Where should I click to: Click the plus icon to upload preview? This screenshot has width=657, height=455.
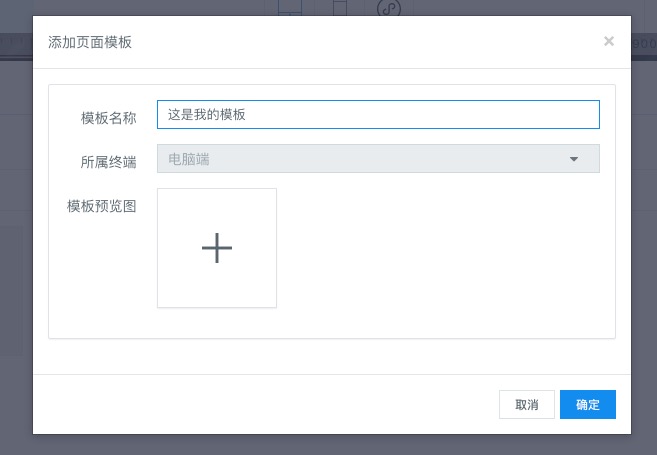pyautogui.click(x=216, y=248)
